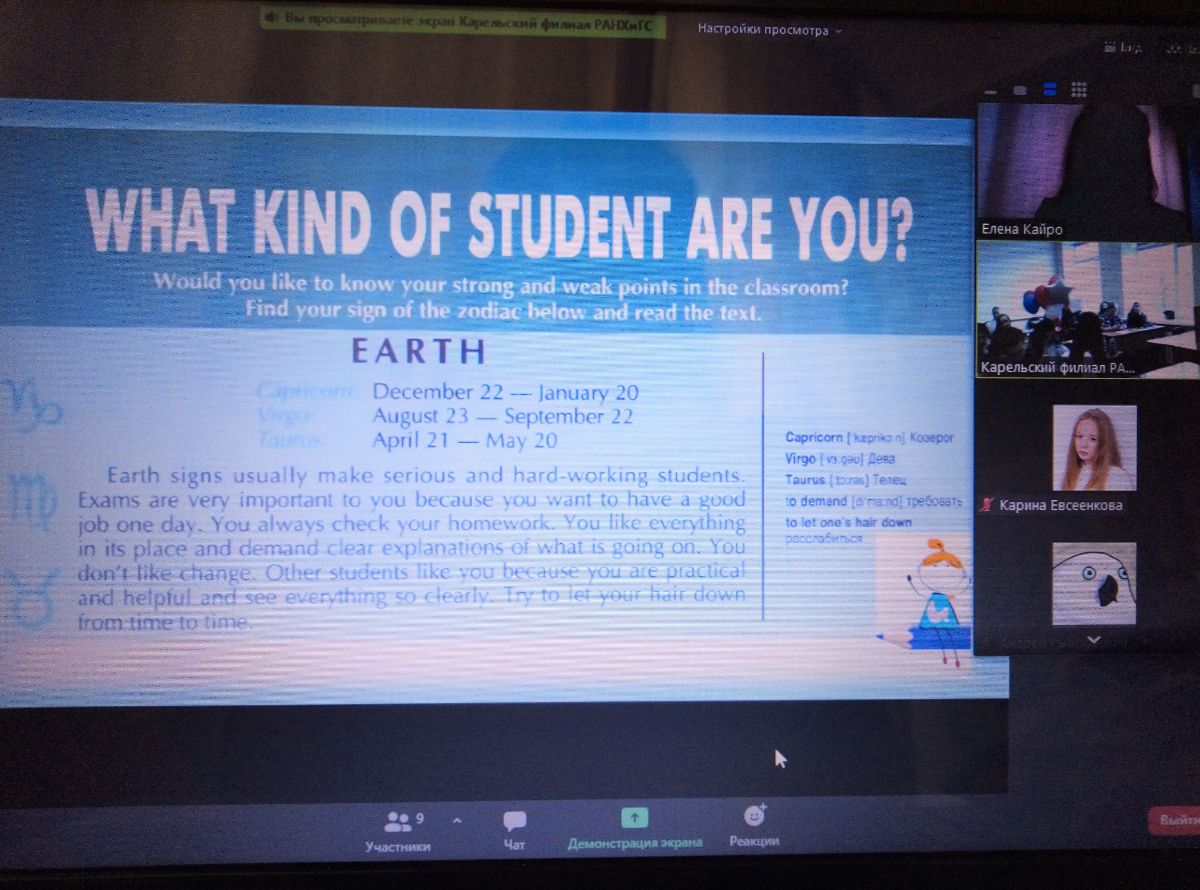Click the Демонстрация экрана label text
Image resolution: width=1200 pixels, height=890 pixels.
[x=634, y=843]
